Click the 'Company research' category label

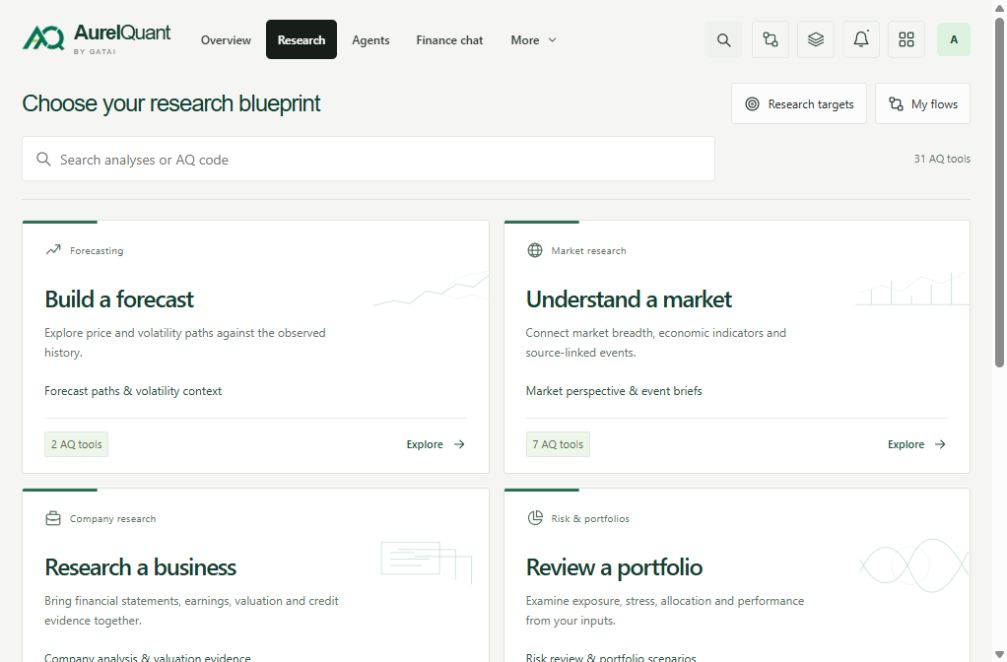coord(112,519)
